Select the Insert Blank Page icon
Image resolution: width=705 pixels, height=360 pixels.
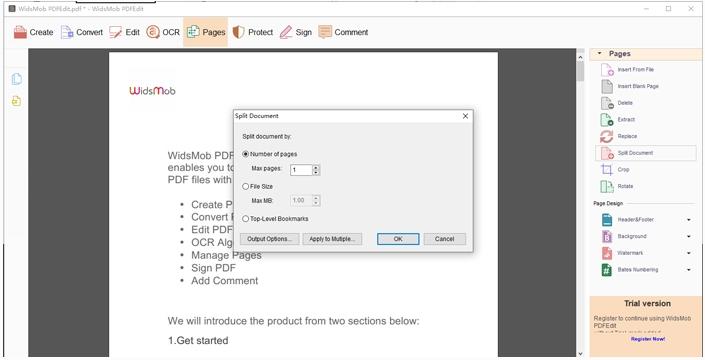tap(607, 86)
